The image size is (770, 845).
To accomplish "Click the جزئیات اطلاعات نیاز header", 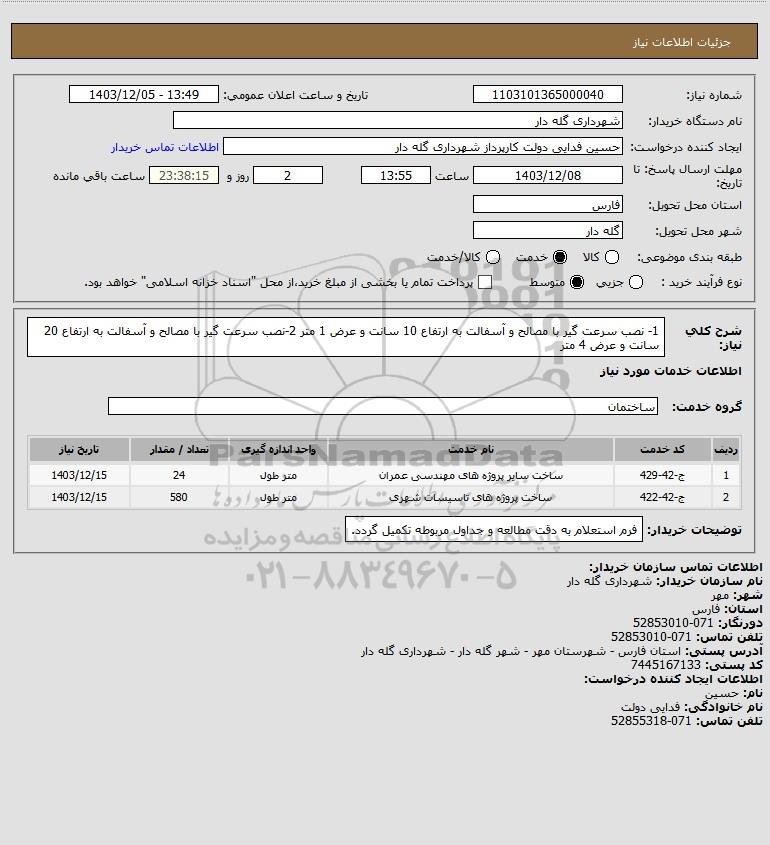I will pos(682,43).
